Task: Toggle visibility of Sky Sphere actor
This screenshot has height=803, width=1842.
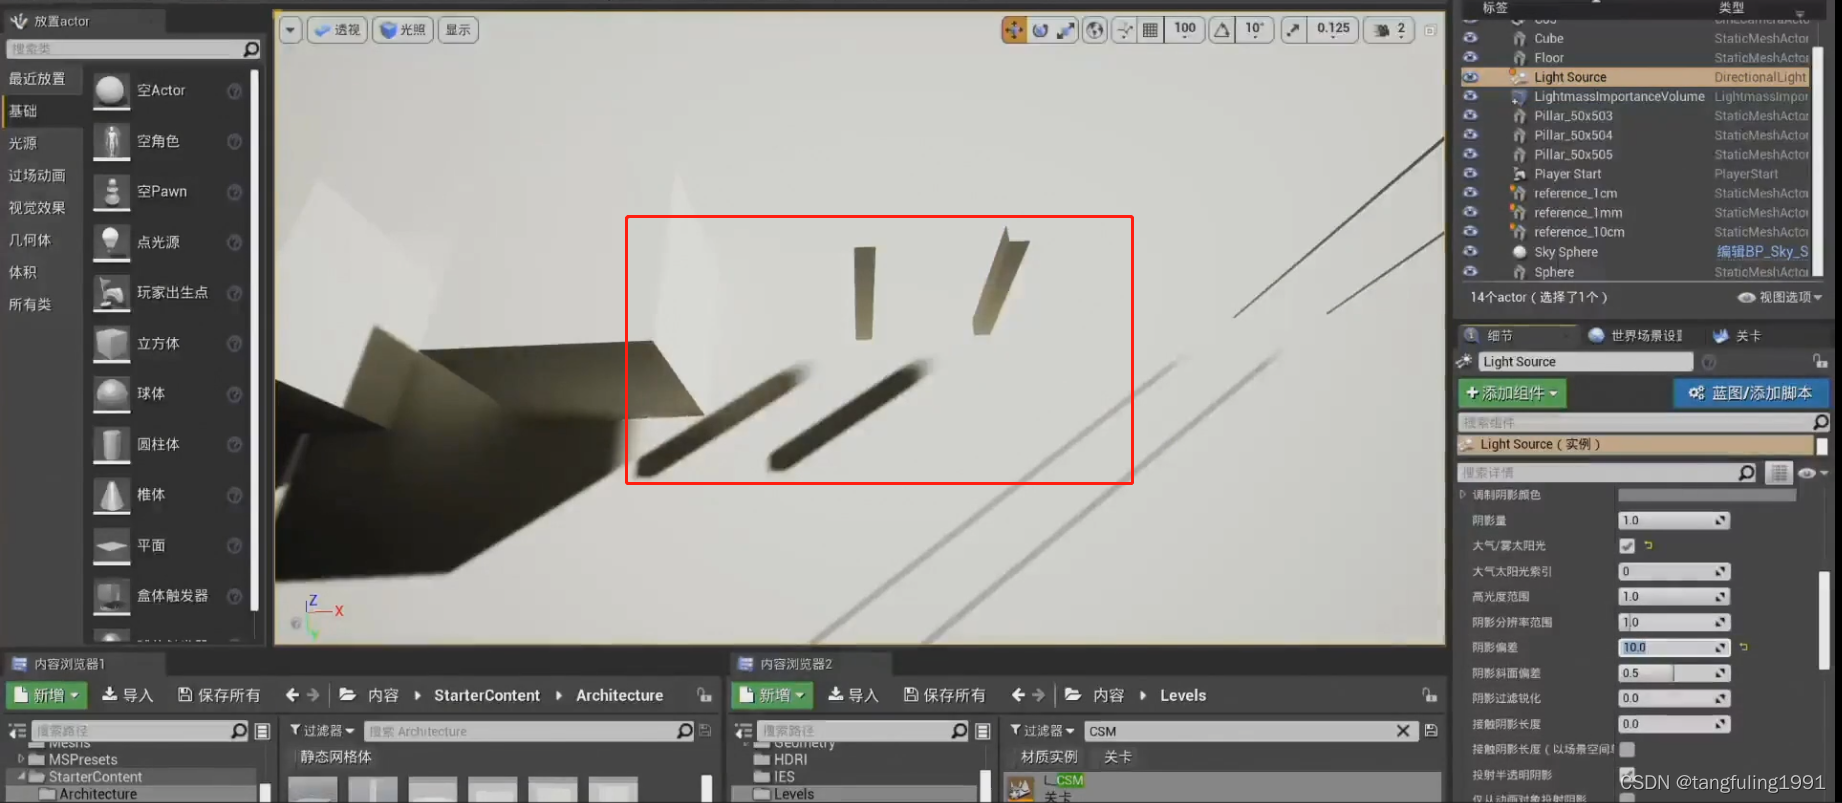Action: (1470, 252)
